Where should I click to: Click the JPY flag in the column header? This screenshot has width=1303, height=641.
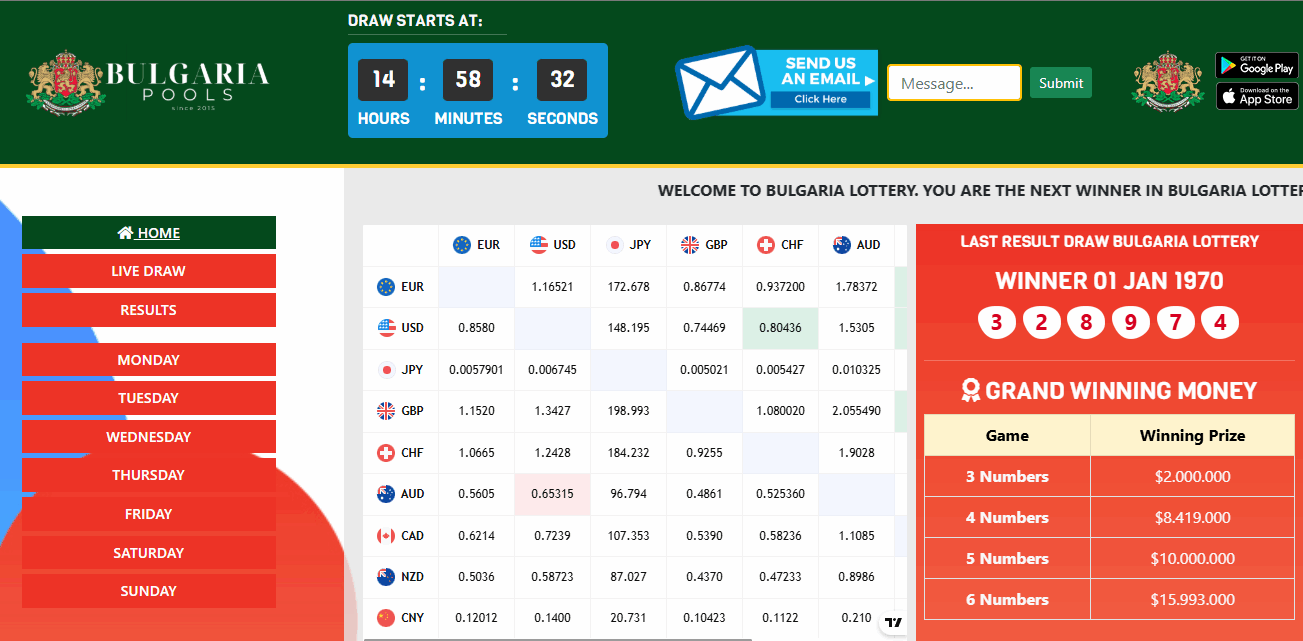point(615,245)
